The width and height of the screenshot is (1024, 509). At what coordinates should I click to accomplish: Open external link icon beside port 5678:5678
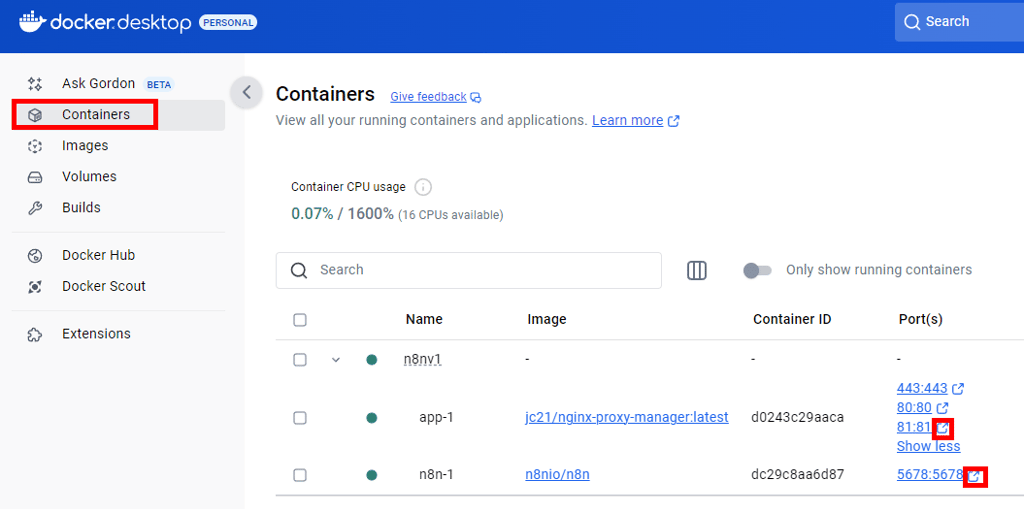975,476
